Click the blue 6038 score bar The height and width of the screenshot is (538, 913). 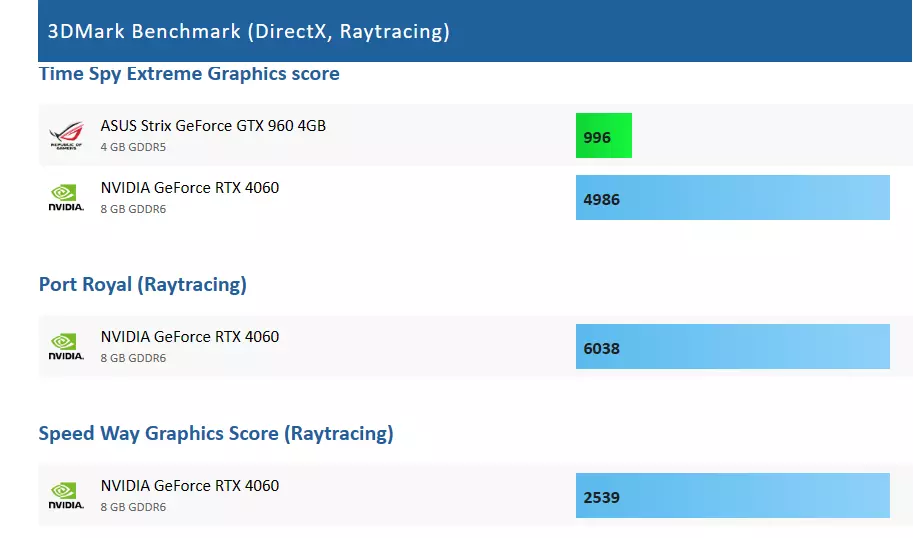[732, 346]
